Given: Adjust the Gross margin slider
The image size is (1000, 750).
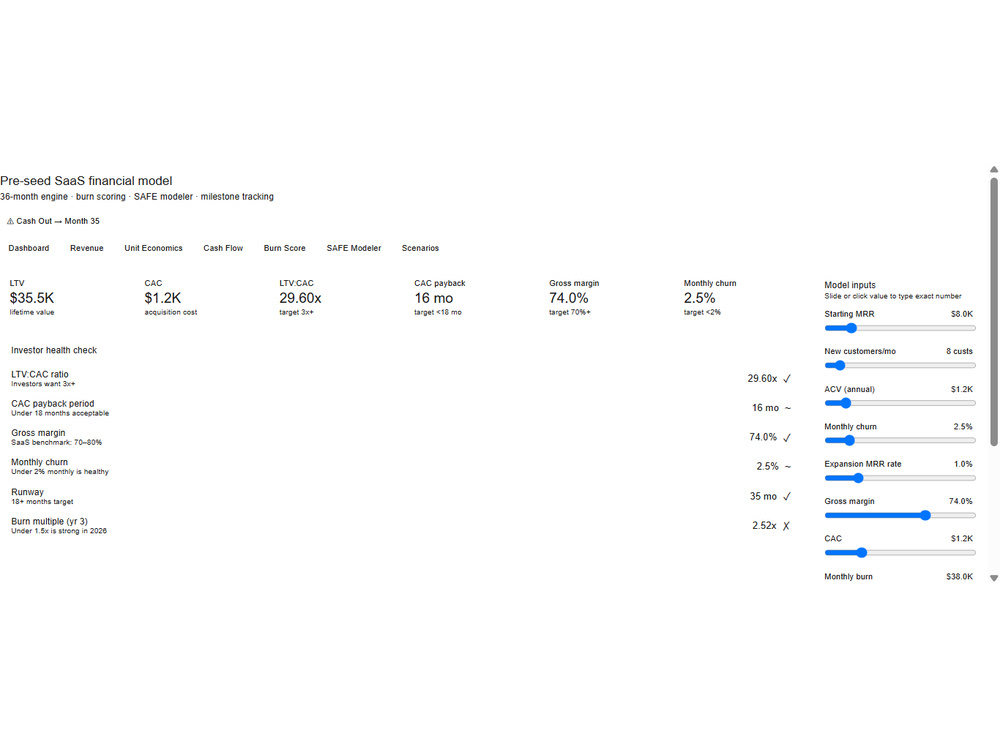Looking at the screenshot, I should [900, 515].
